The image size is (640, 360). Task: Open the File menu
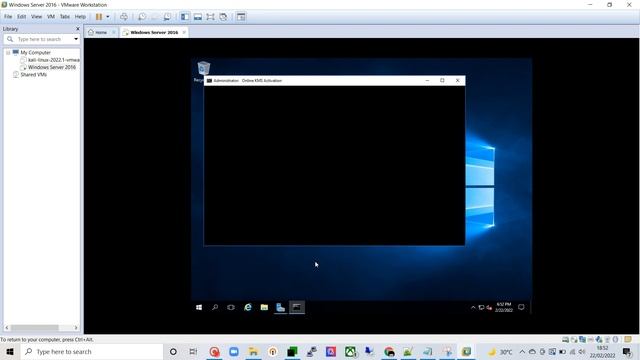coord(8,17)
